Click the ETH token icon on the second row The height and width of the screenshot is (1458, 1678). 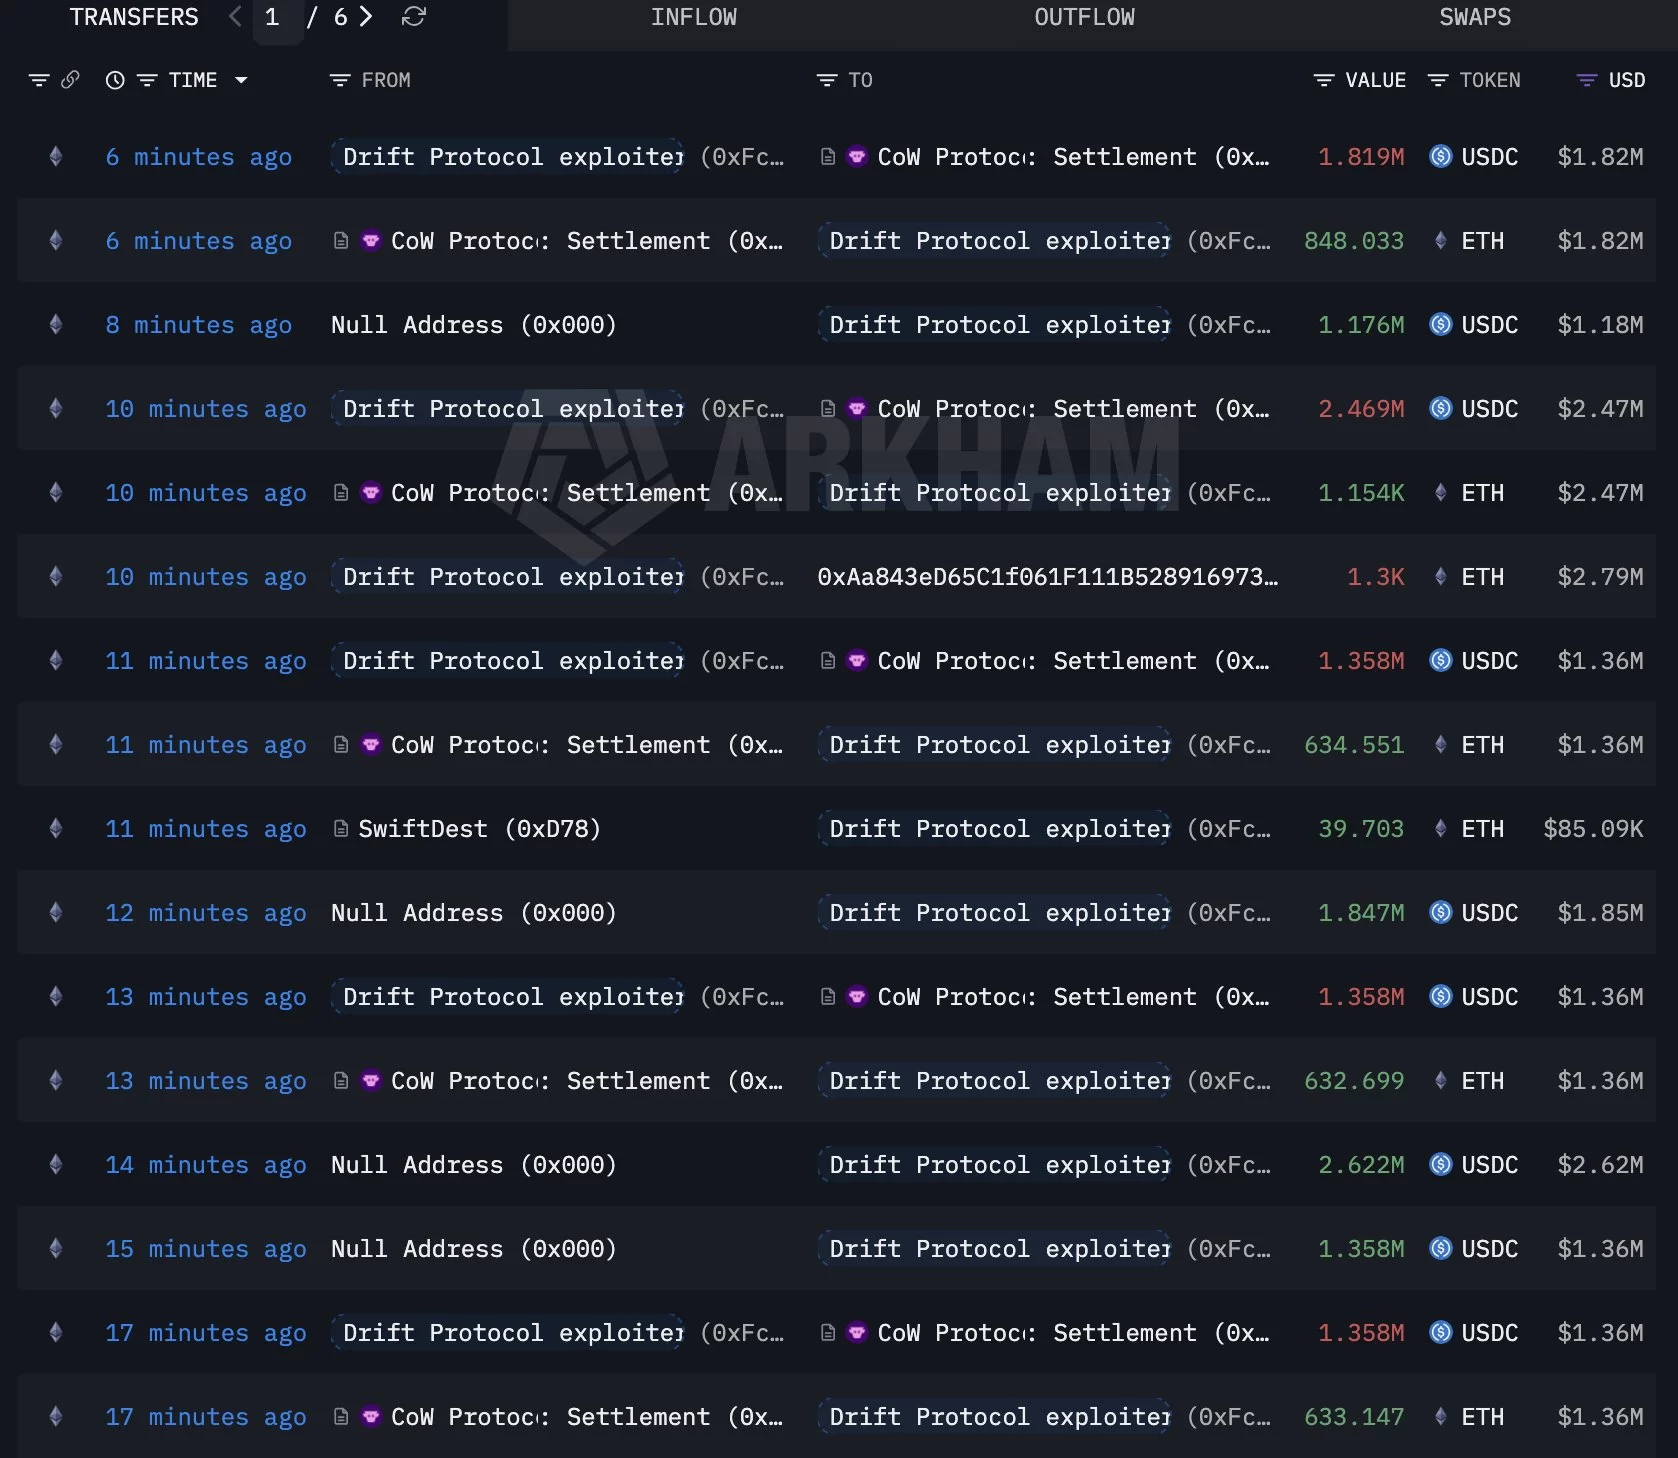click(1440, 240)
